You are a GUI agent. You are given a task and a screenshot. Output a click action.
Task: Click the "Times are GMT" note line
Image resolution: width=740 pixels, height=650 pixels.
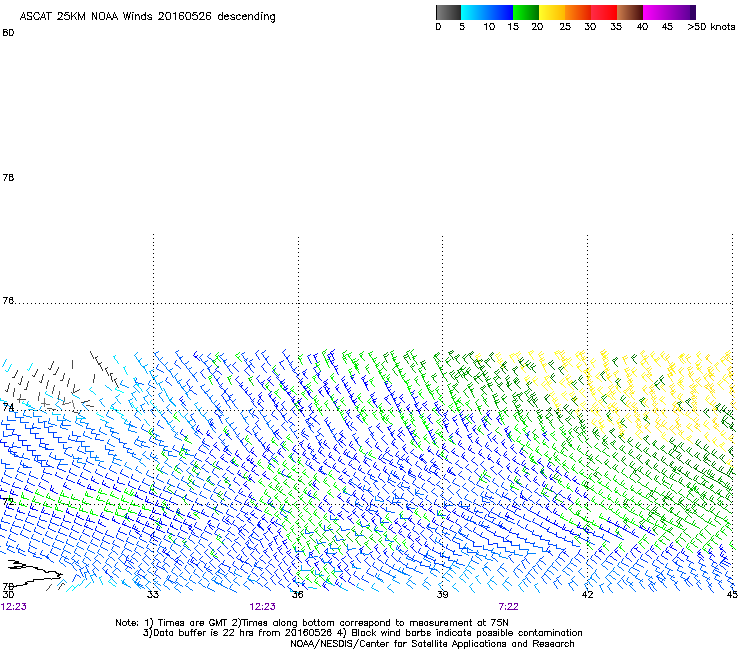(312, 623)
